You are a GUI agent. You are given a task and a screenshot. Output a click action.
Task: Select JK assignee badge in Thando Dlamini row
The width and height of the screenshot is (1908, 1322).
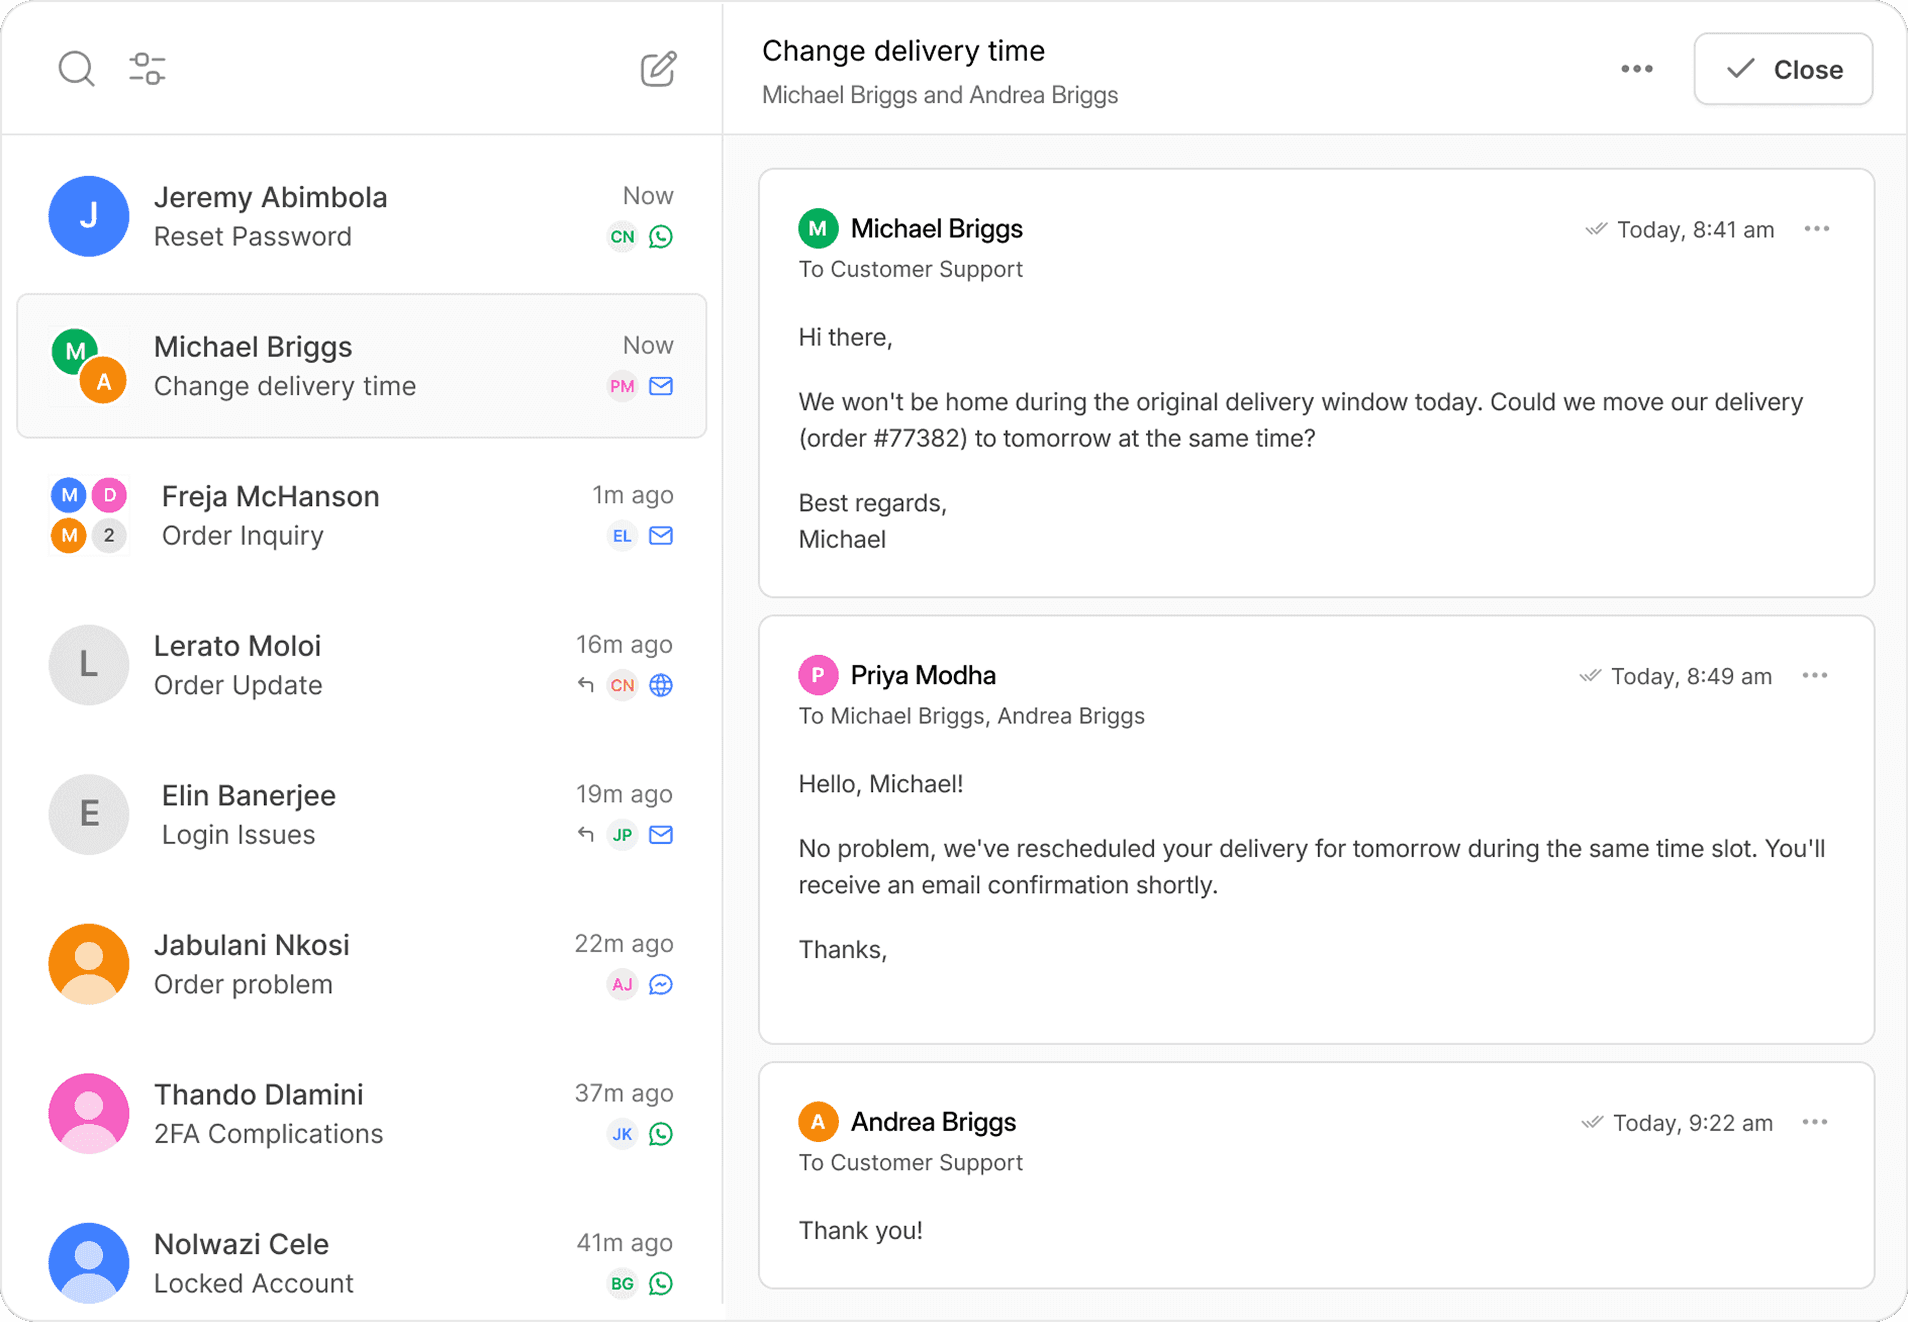tap(622, 1134)
